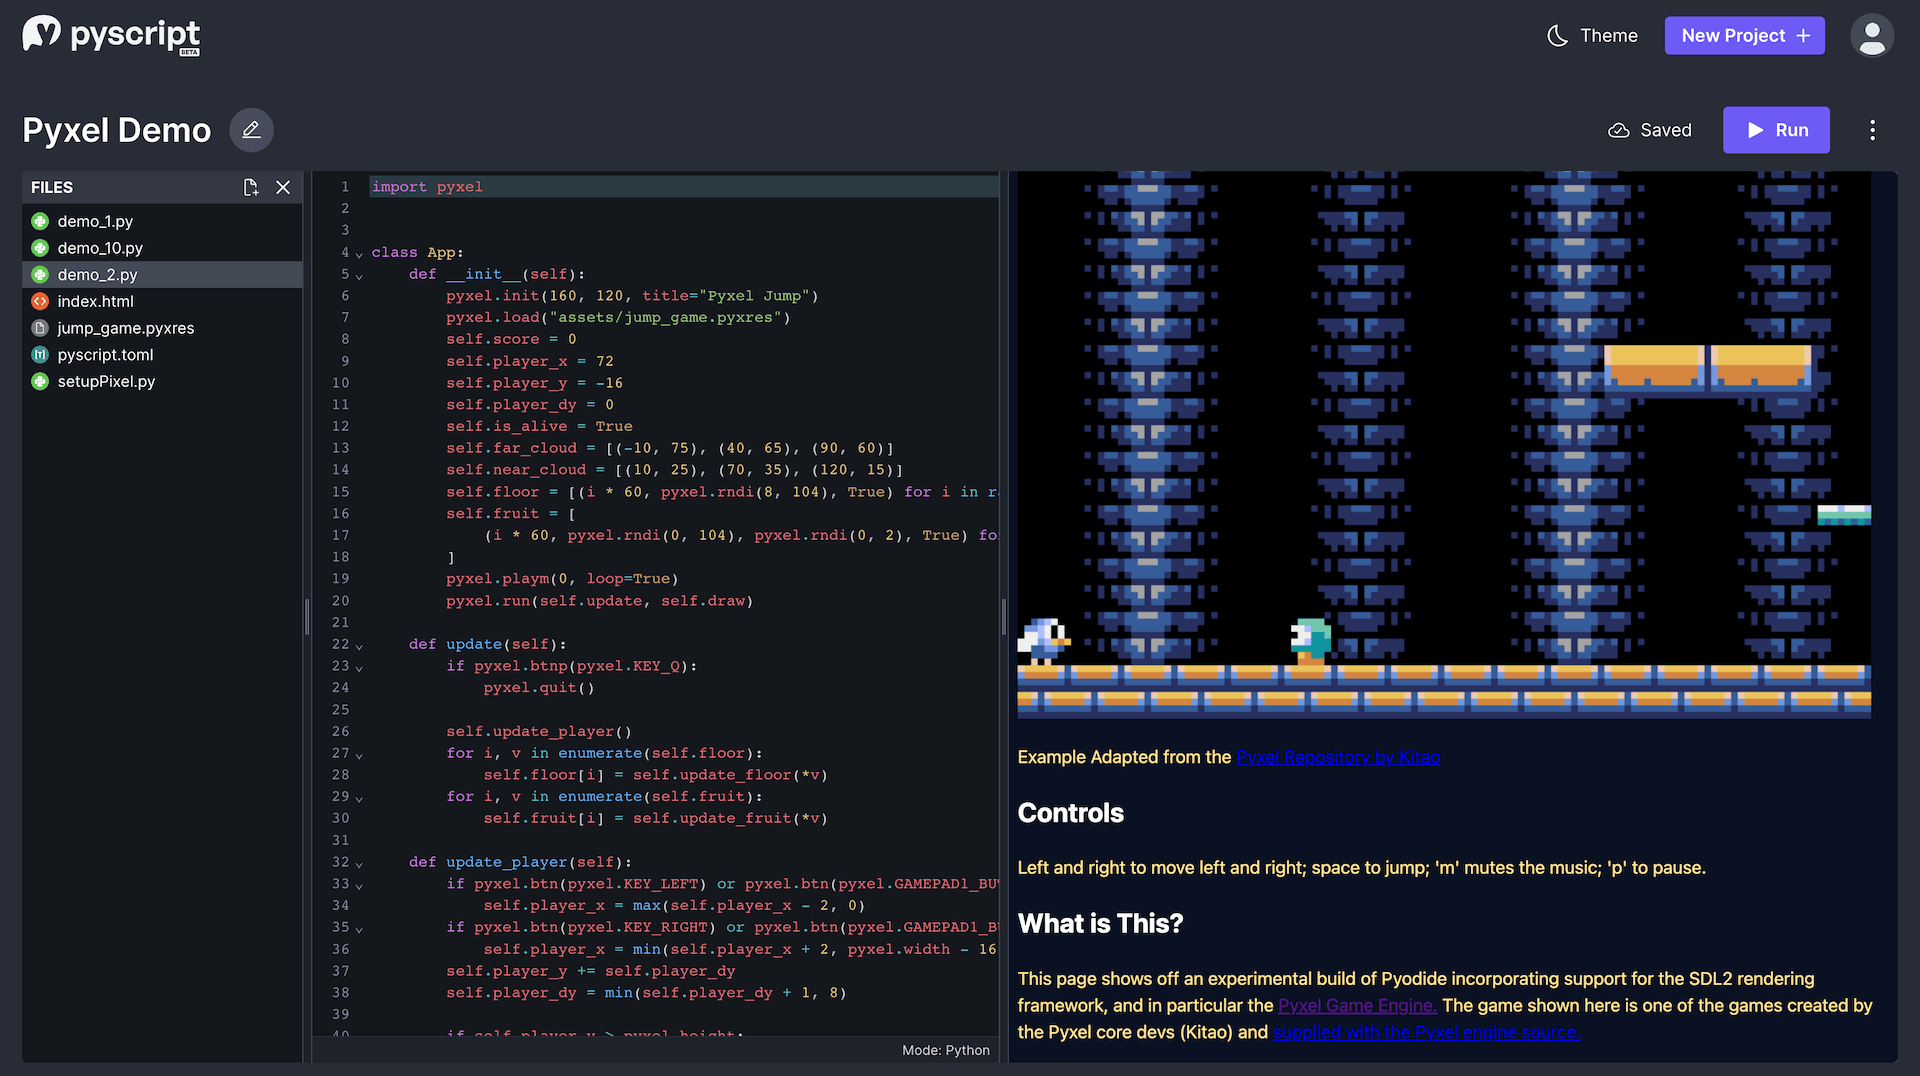Image resolution: width=1920 pixels, height=1076 pixels.
Task: Create a New Project
Action: pyautogui.click(x=1744, y=36)
